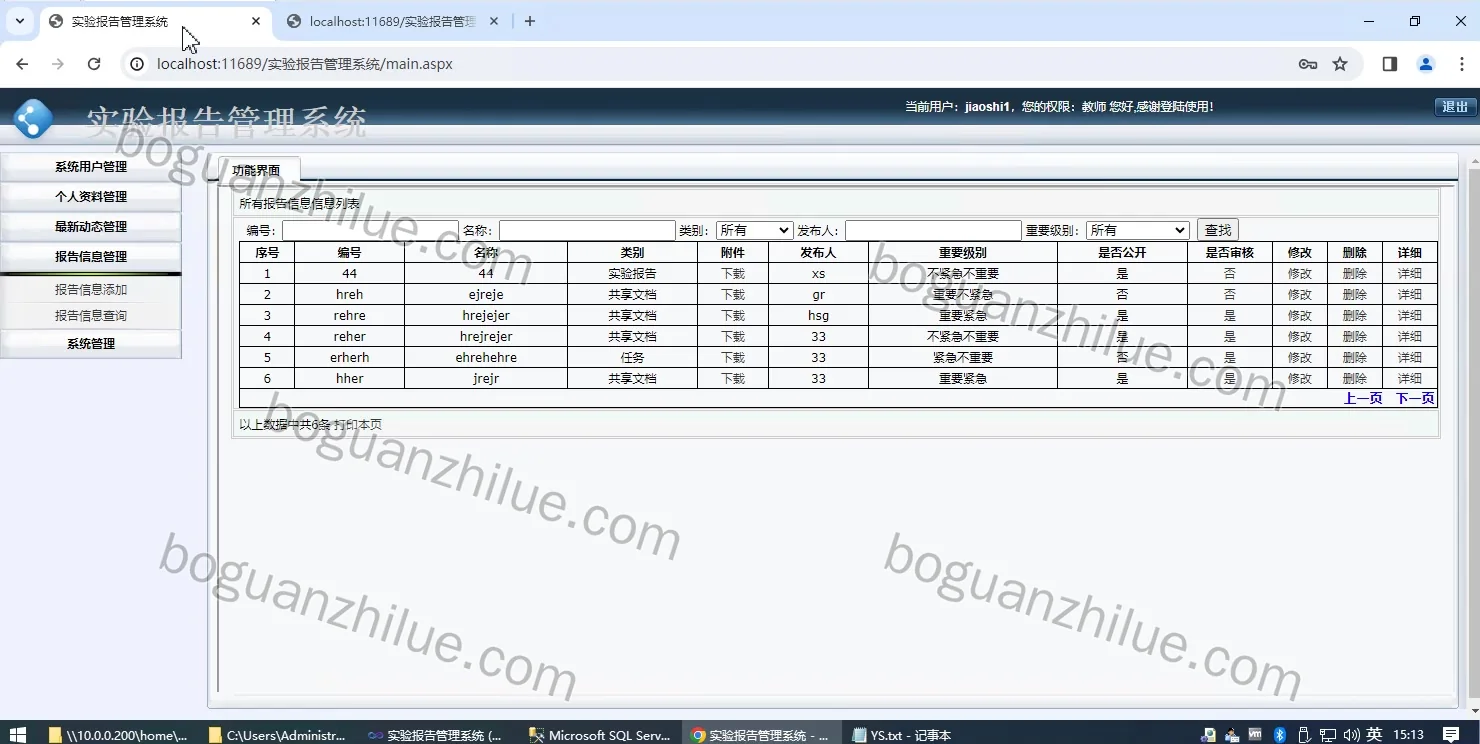Bookmark this page with star icon
Image resolution: width=1480 pixels, height=744 pixels.
(x=1340, y=64)
